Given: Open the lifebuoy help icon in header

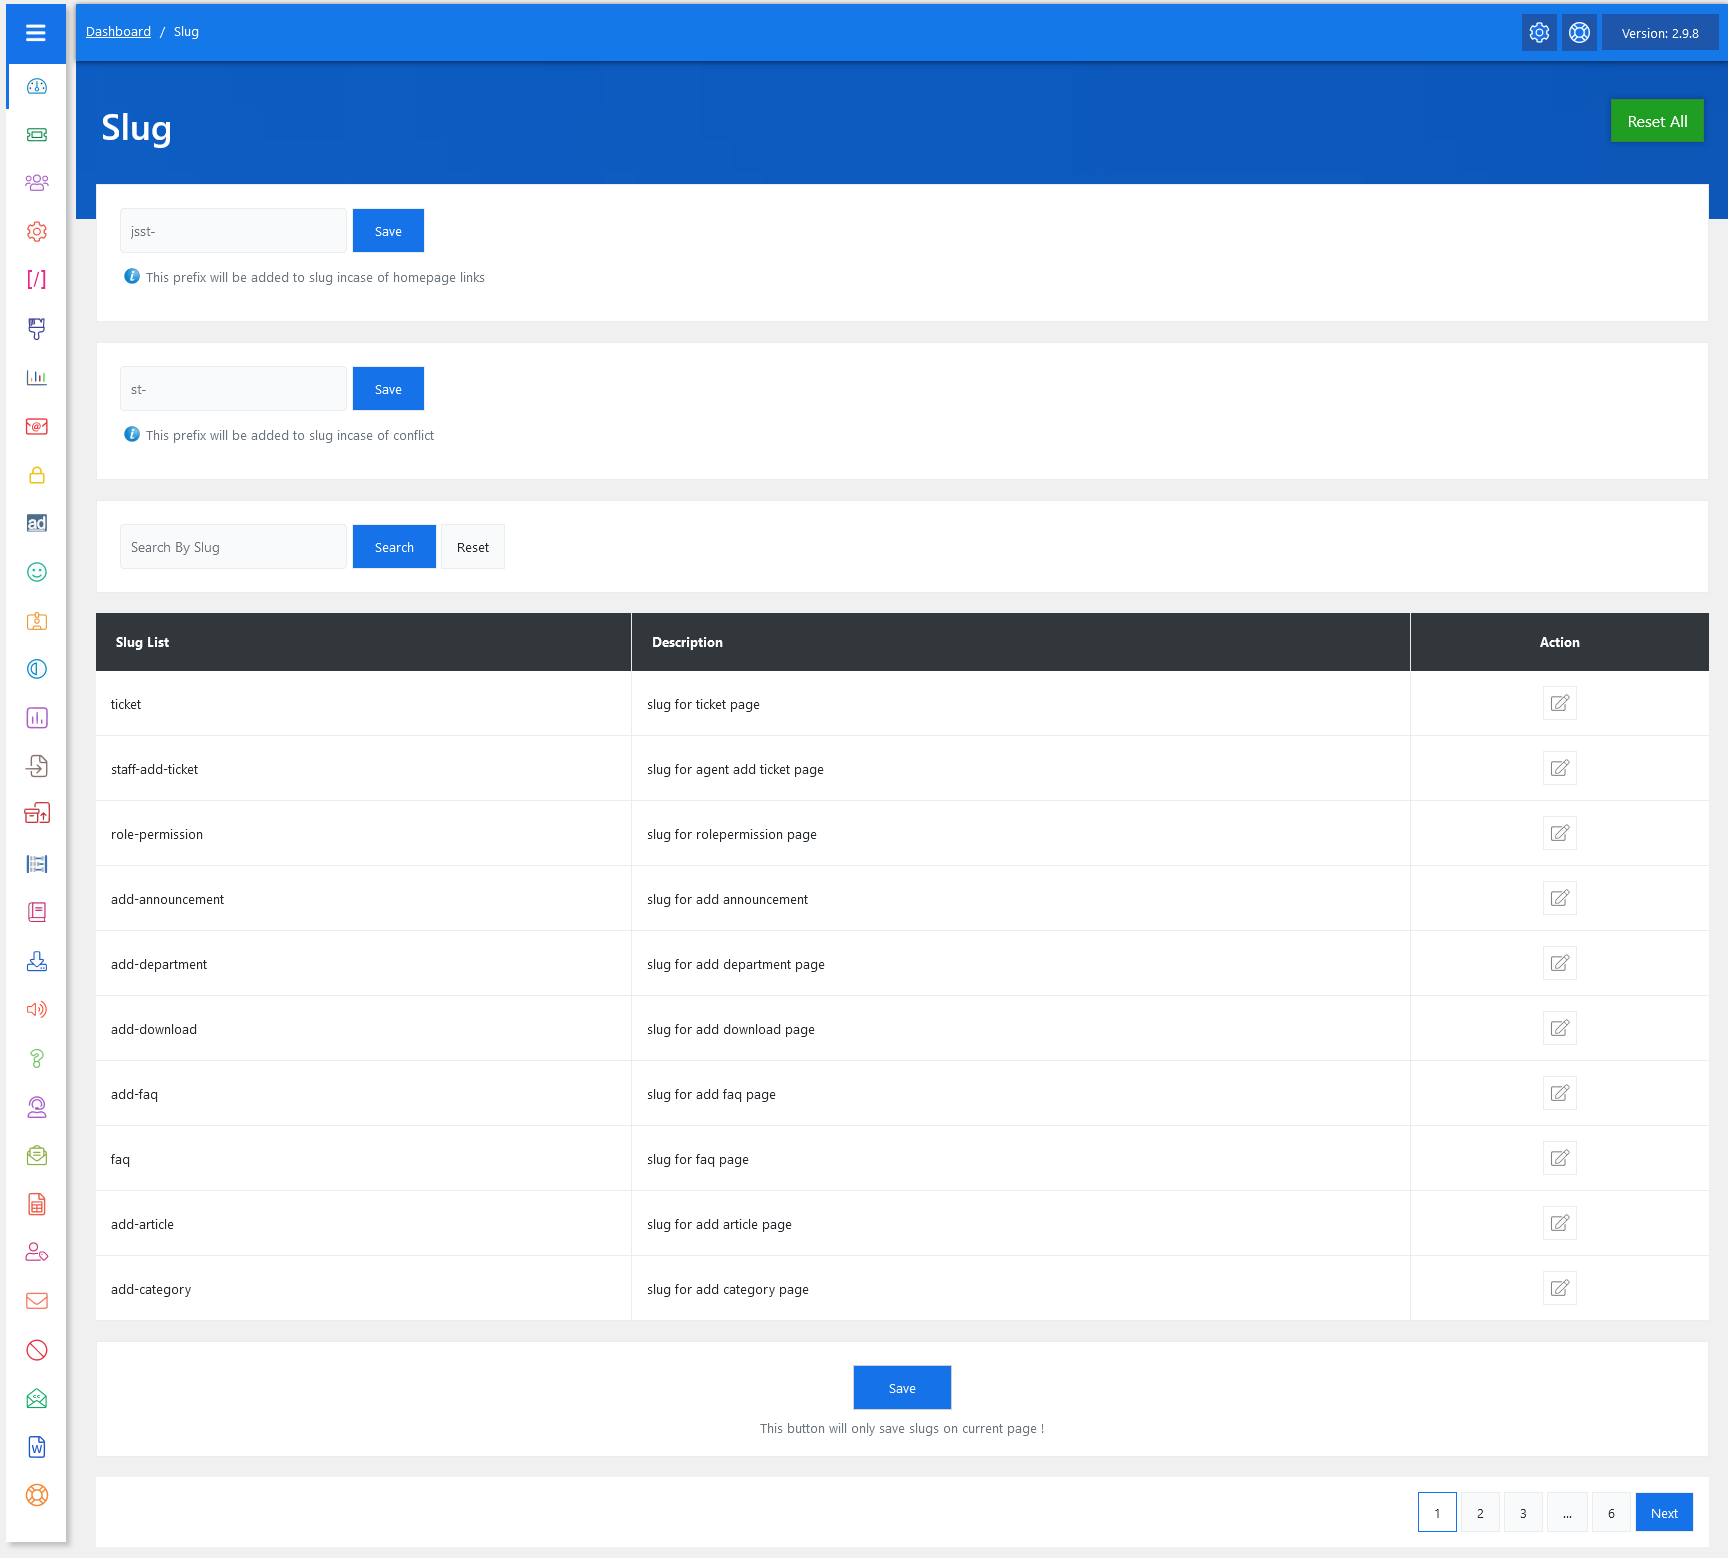Looking at the screenshot, I should pyautogui.click(x=1579, y=33).
